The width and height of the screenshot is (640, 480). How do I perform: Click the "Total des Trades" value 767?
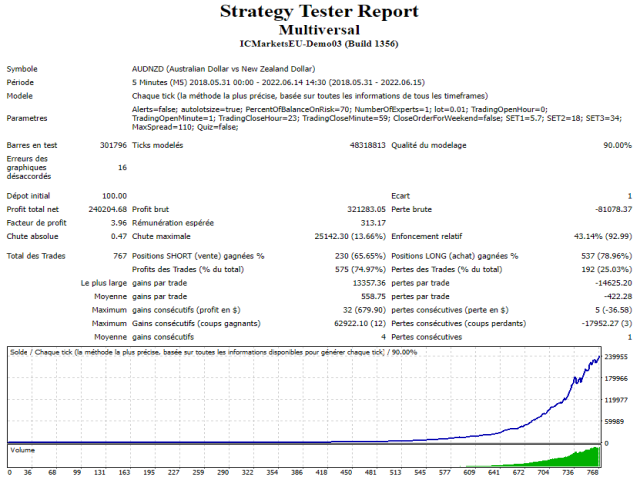pos(120,256)
